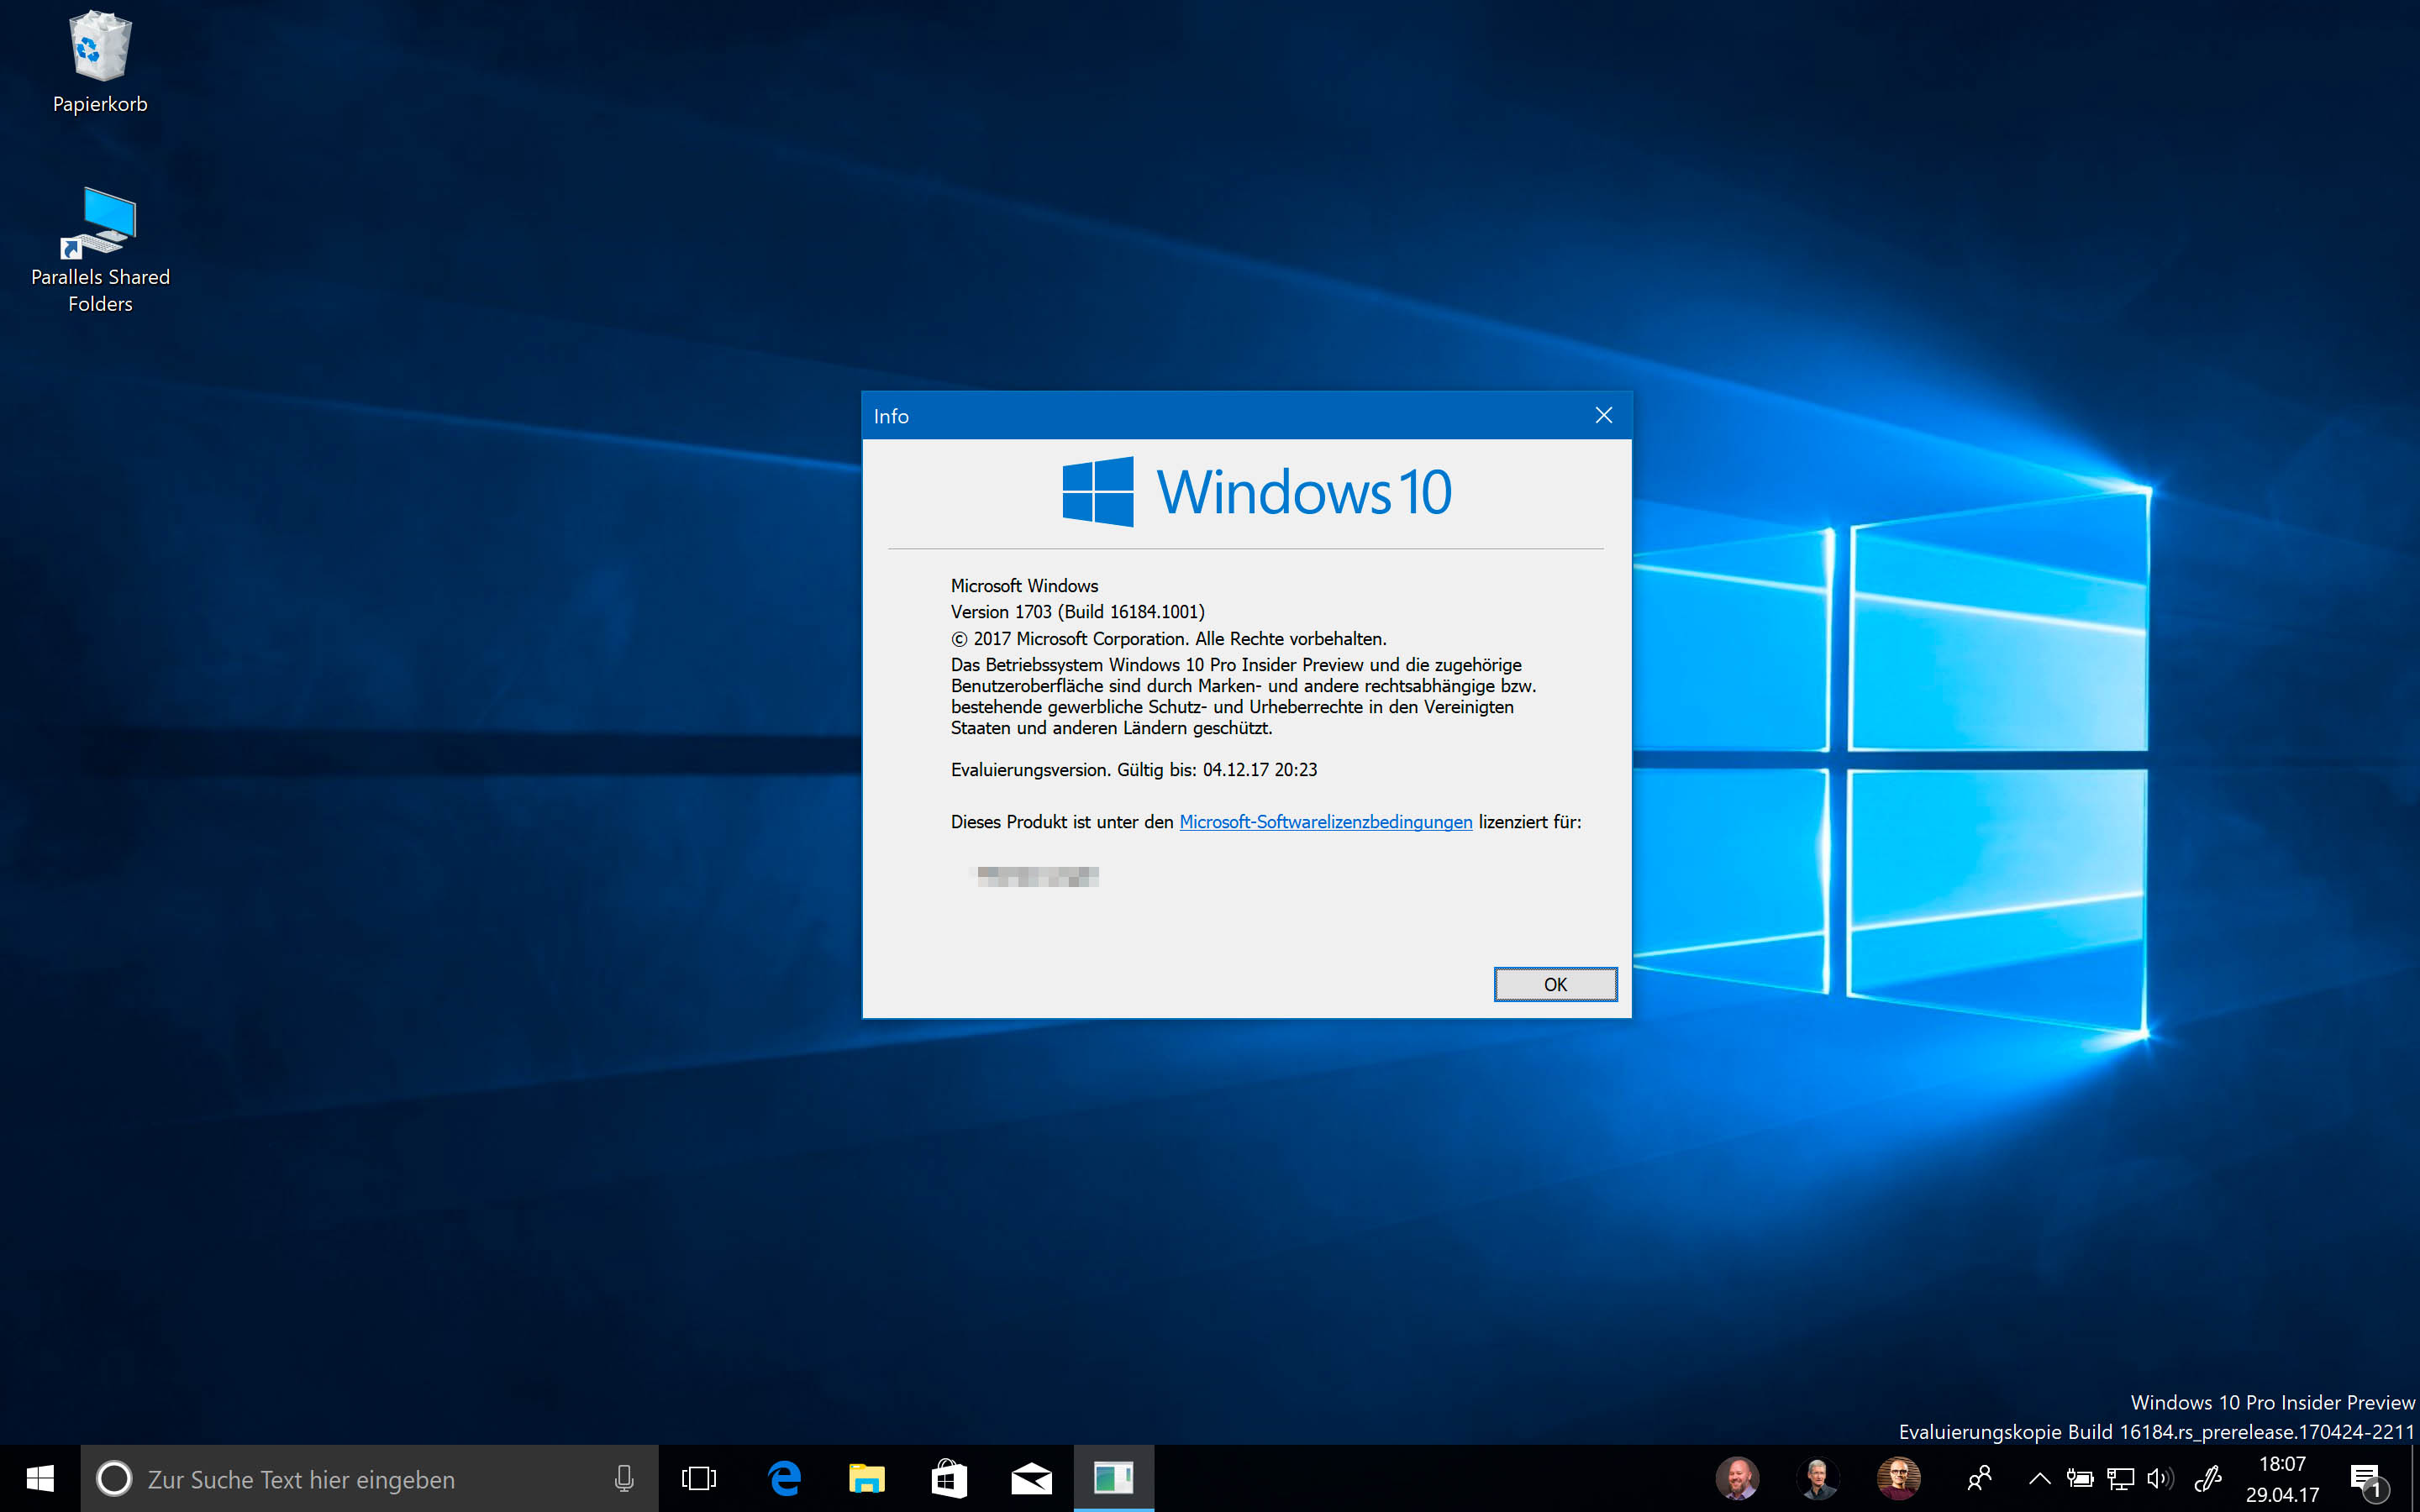Screen dimensions: 2420x1512
Task: Click the search box 'Zur Suche Text hier eingeben'
Action: tap(370, 1478)
